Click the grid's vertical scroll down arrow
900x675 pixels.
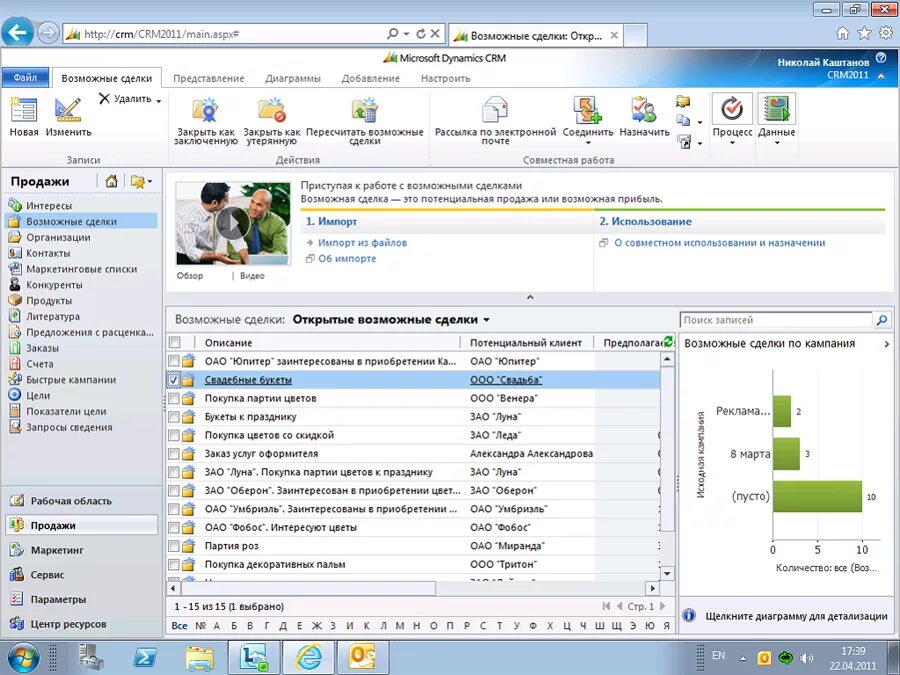tap(667, 573)
